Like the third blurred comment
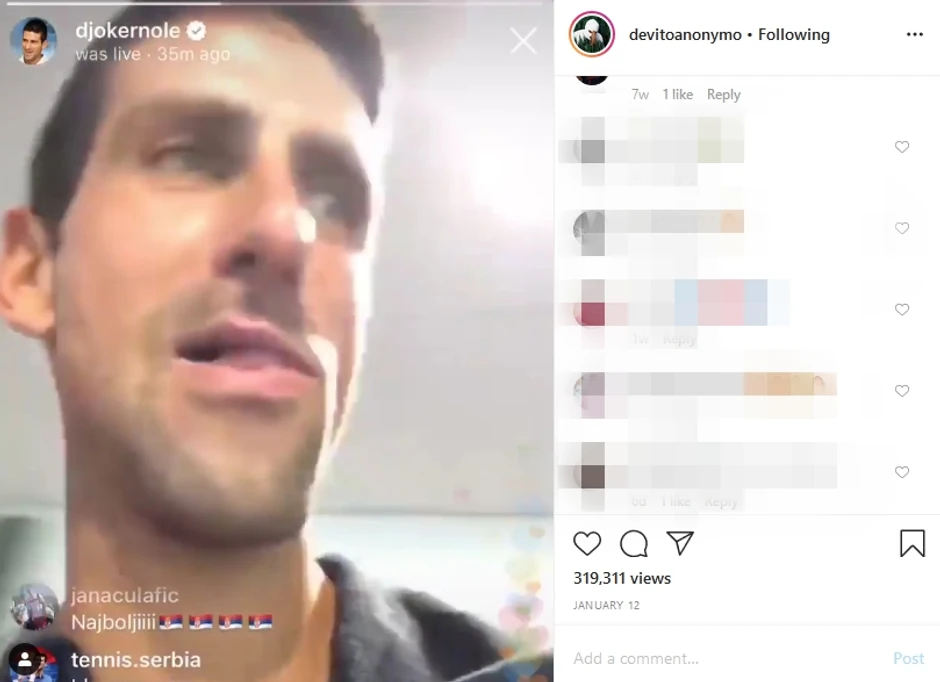Viewport: 940px width, 682px height. click(x=902, y=309)
